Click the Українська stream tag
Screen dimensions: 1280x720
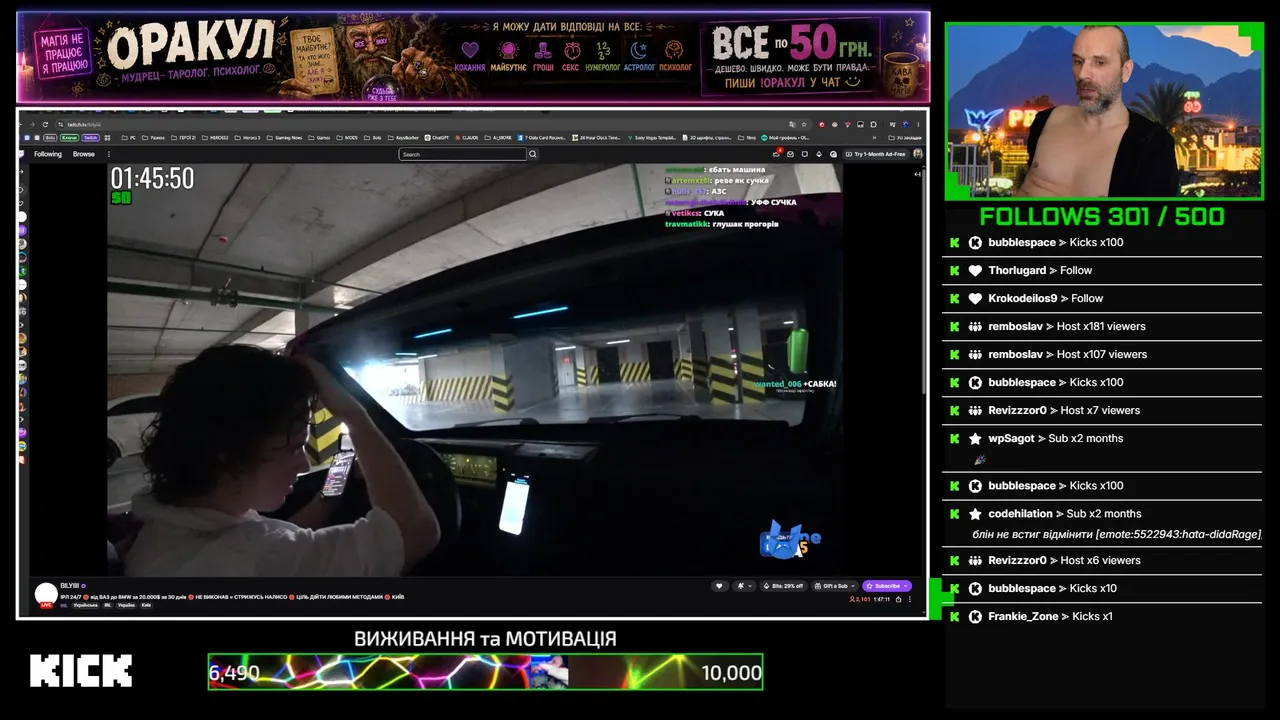(x=86, y=605)
